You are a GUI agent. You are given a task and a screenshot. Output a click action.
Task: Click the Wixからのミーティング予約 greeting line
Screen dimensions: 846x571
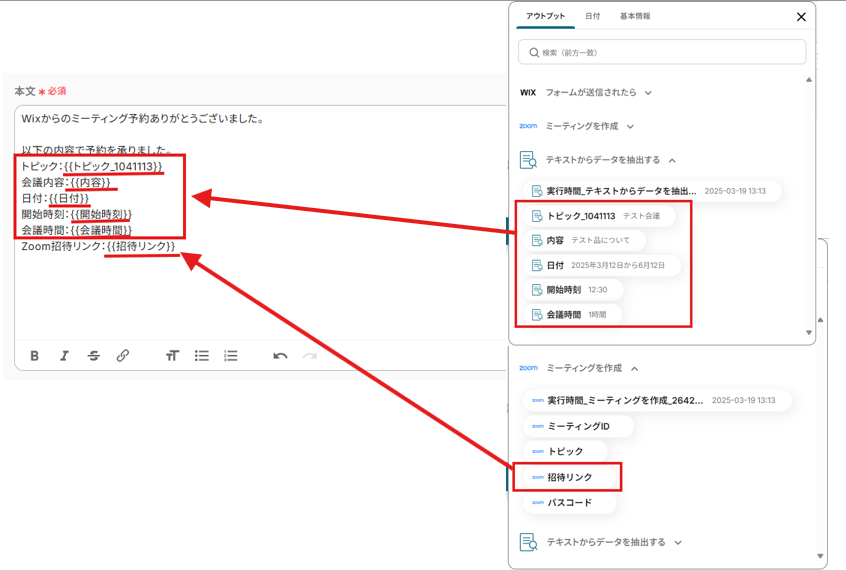(142, 119)
